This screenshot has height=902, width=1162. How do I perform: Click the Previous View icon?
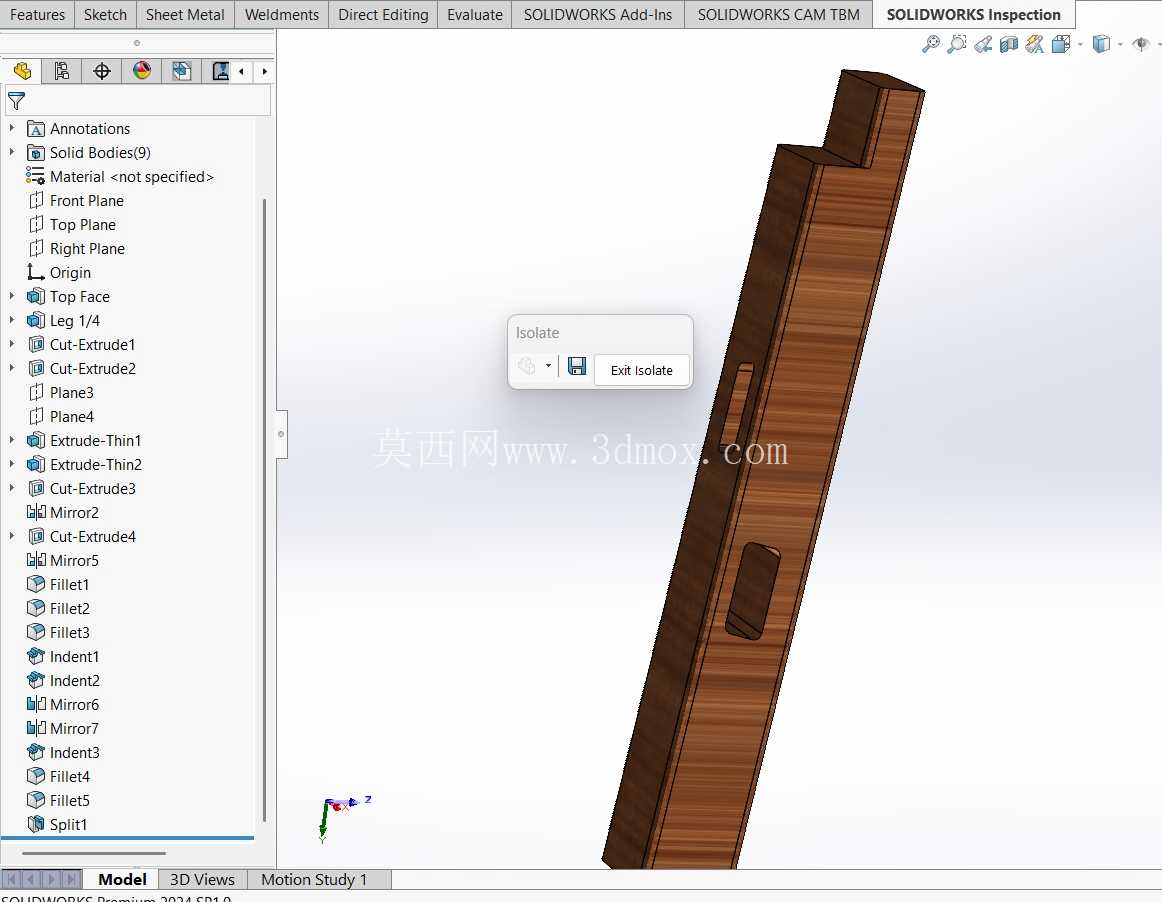pos(983,44)
